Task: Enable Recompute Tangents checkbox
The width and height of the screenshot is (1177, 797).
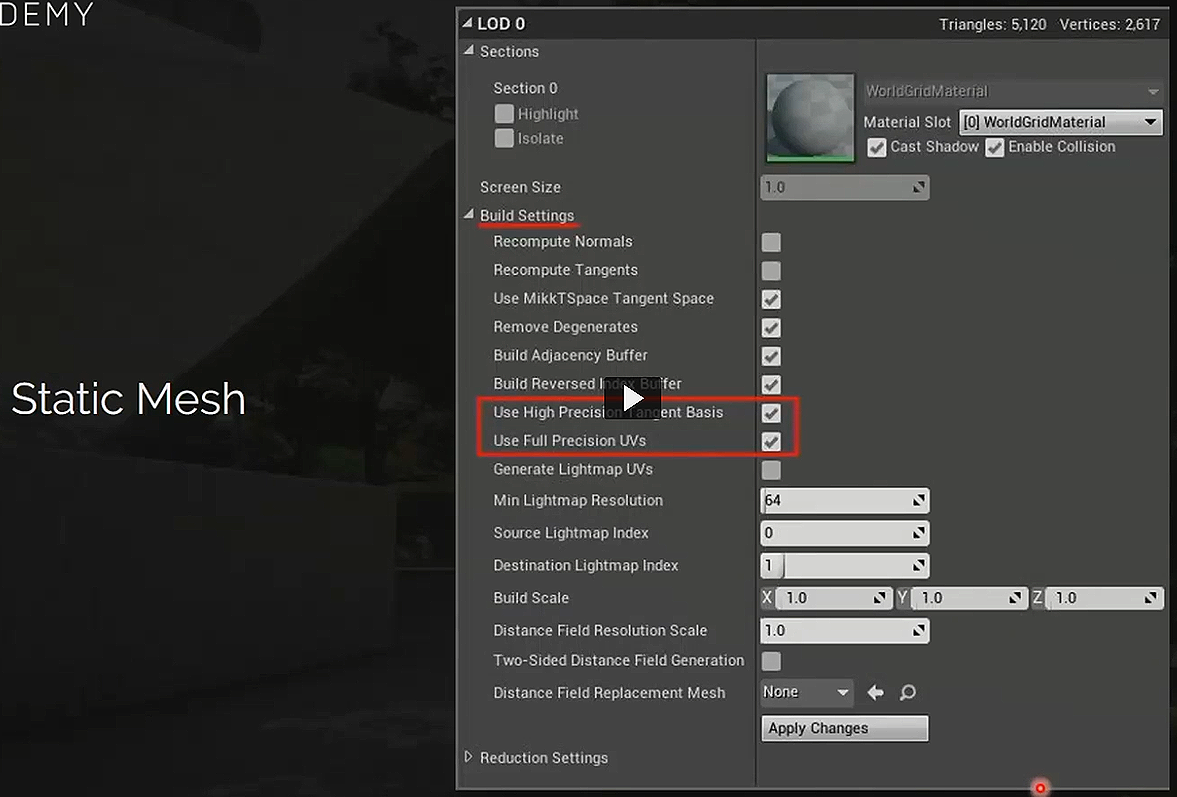Action: click(771, 271)
